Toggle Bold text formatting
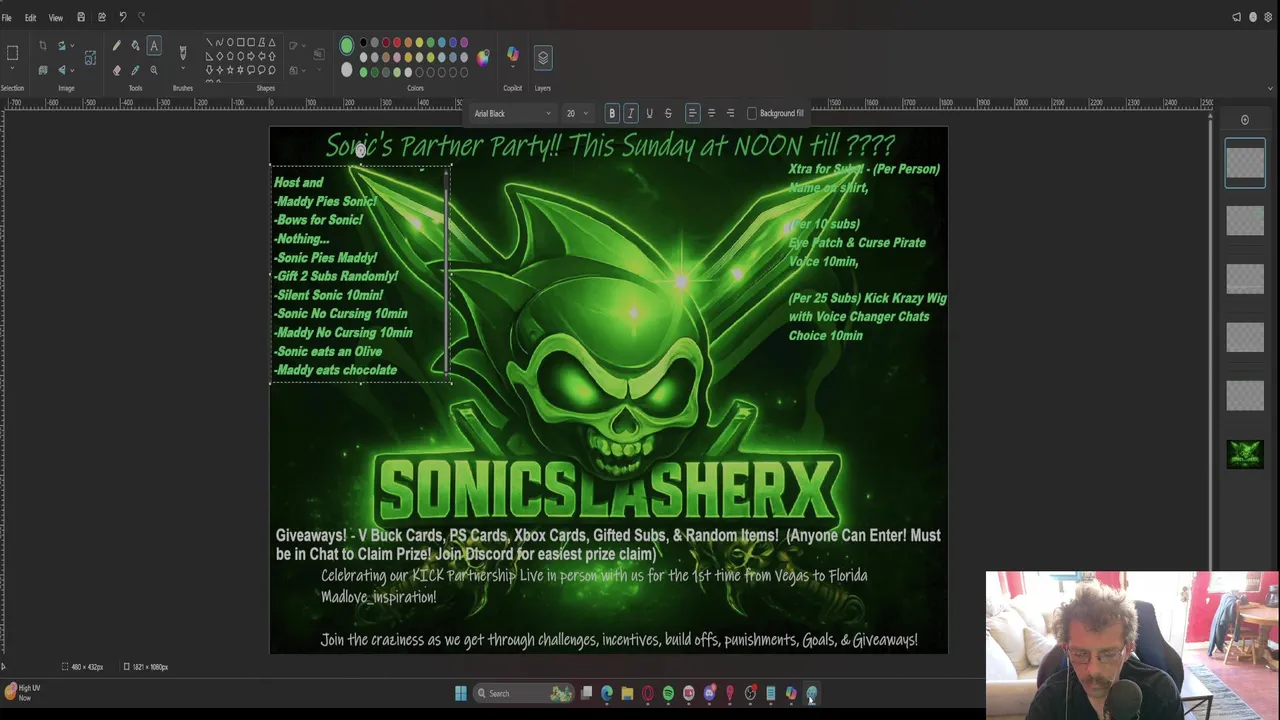The height and width of the screenshot is (720, 1280). tap(612, 113)
